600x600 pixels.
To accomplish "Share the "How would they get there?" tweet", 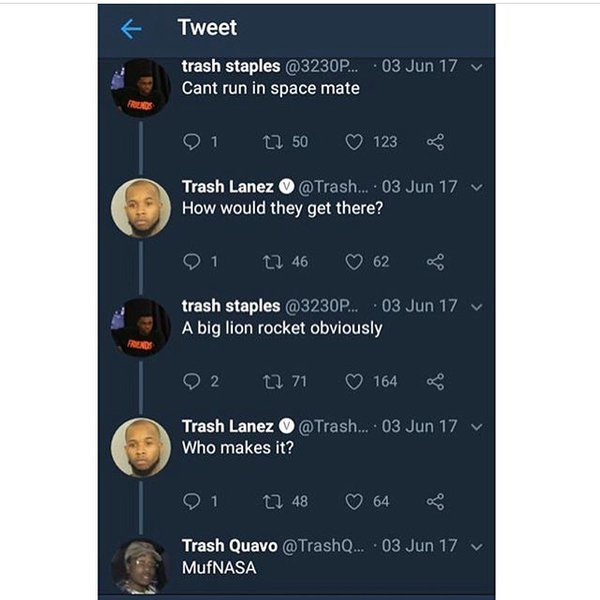I will (435, 262).
